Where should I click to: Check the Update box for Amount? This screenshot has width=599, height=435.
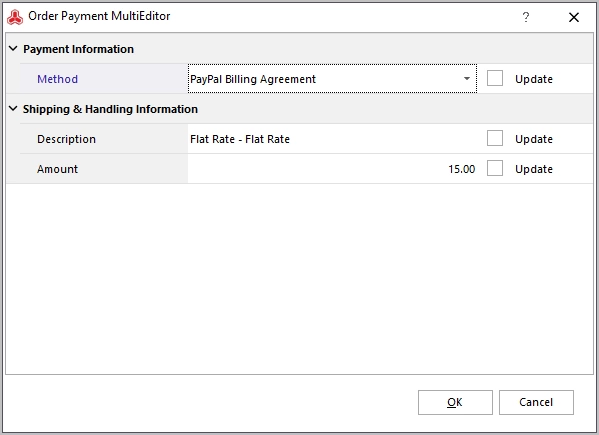[495, 168]
